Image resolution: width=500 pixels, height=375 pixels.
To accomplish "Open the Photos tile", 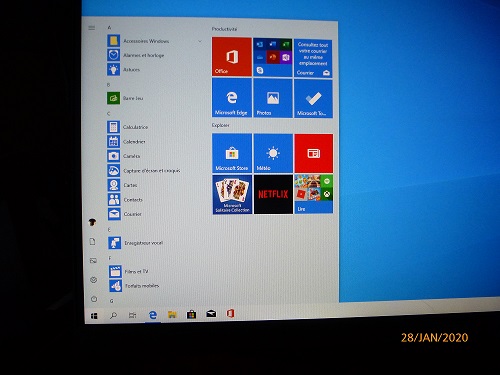I will [273, 98].
